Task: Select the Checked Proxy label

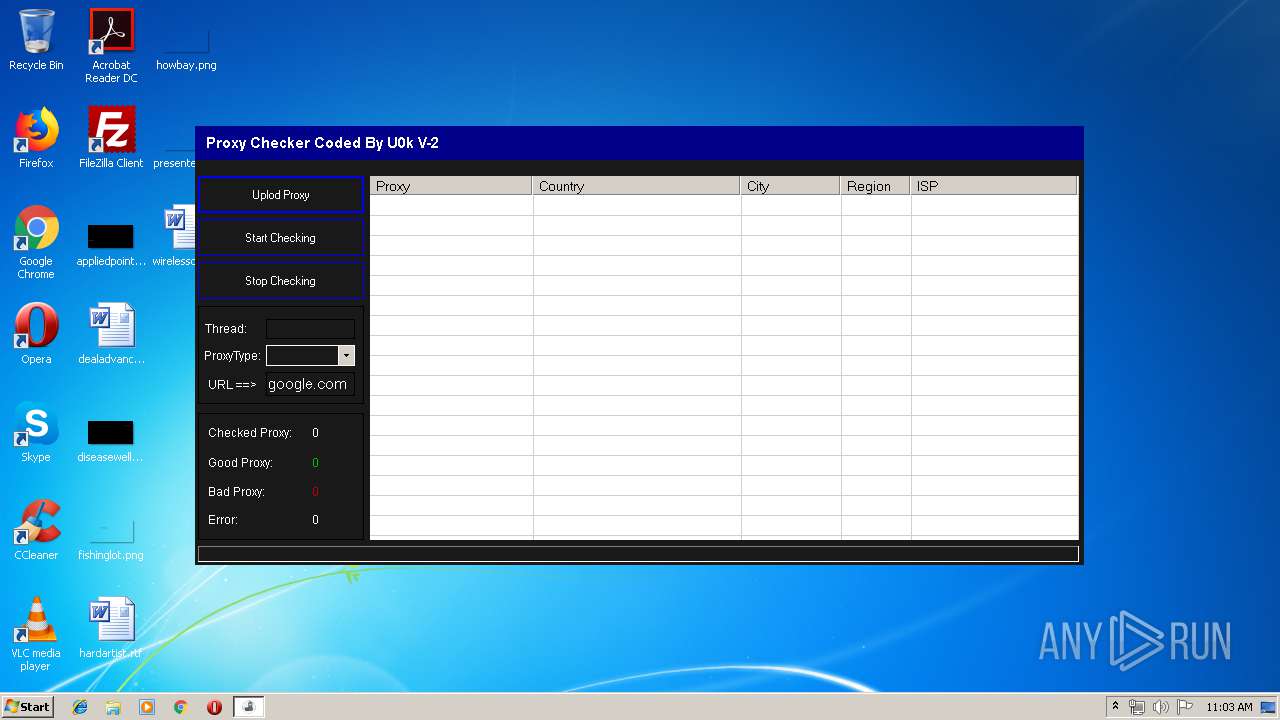Action: point(250,433)
